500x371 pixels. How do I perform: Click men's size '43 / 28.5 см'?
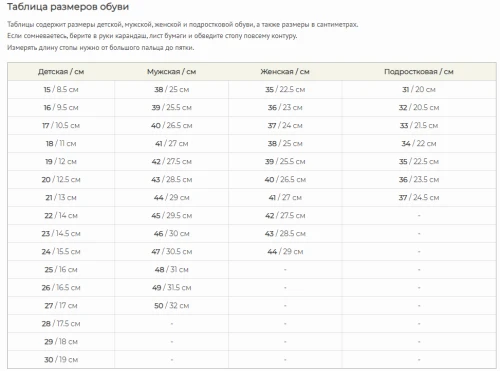coord(172,180)
